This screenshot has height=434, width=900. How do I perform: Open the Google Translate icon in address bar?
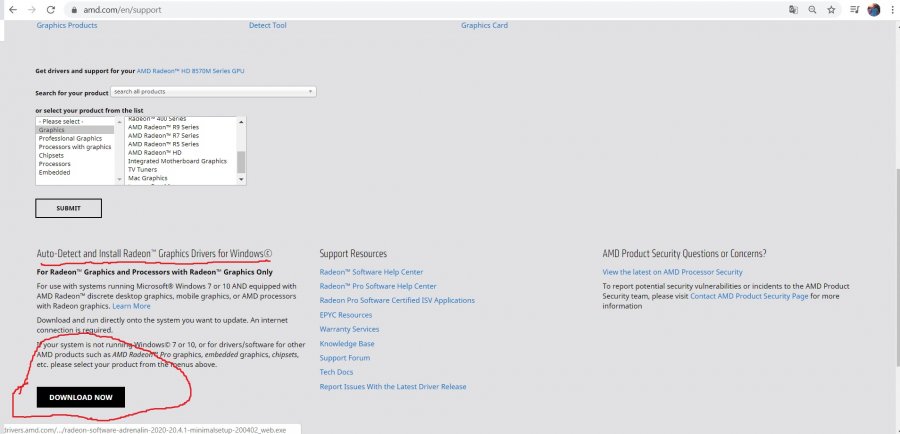tap(793, 10)
